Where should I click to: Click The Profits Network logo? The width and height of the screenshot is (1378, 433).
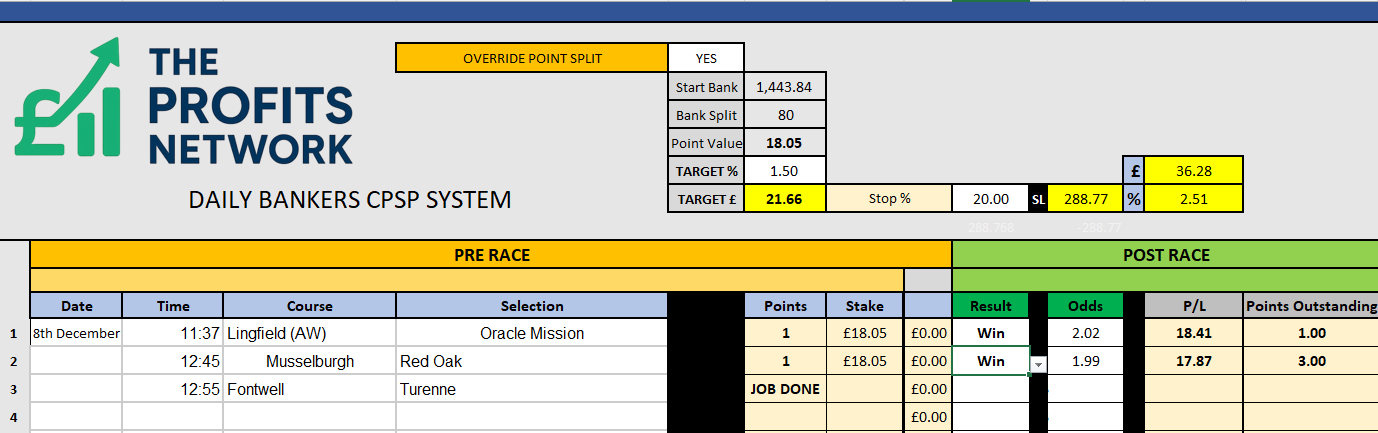(x=184, y=103)
